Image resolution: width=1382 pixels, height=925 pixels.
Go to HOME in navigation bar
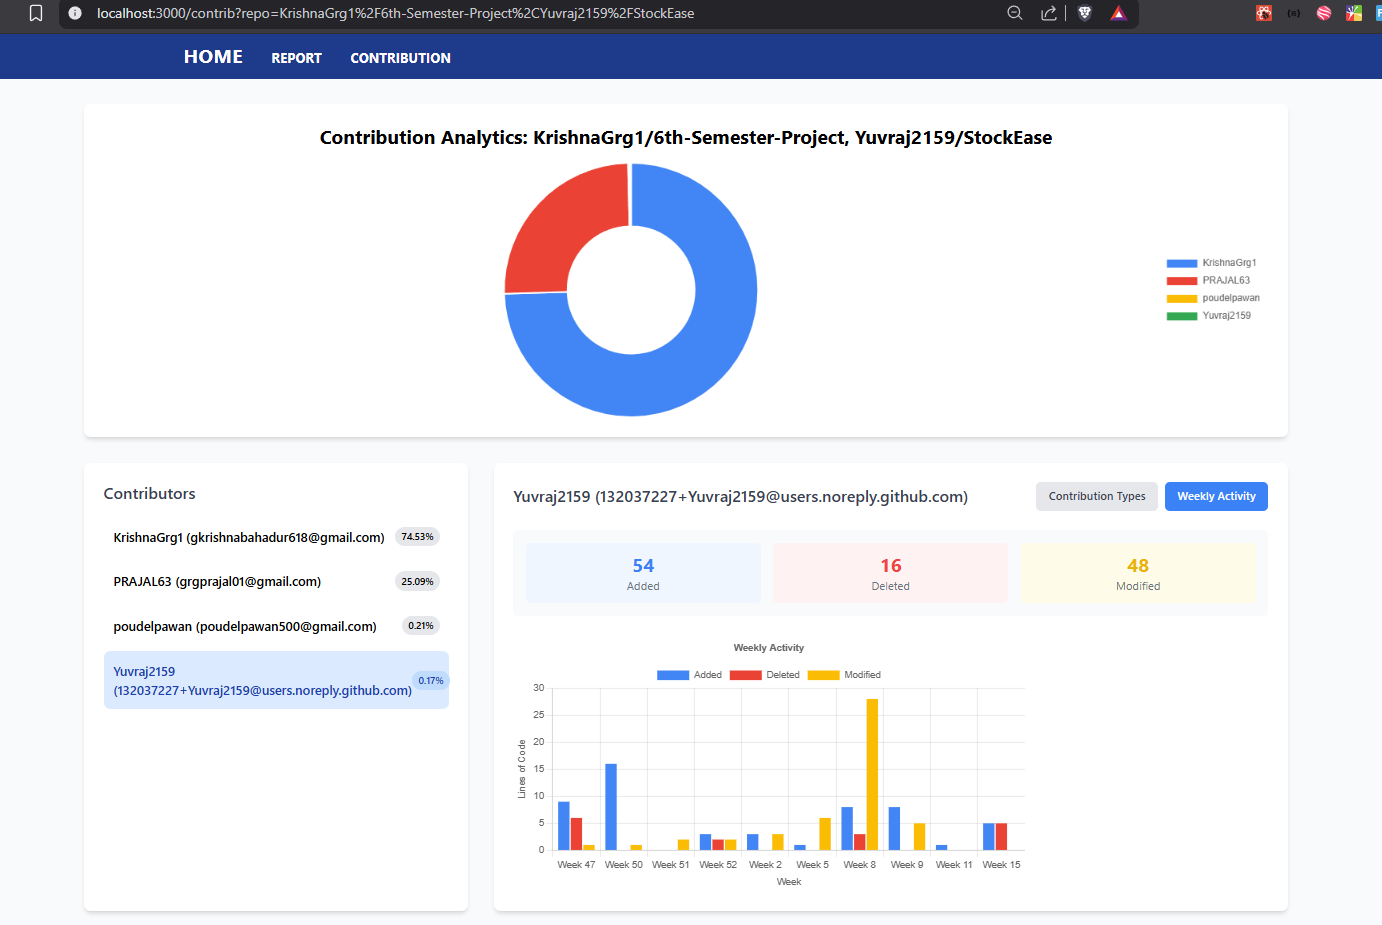[x=213, y=57]
